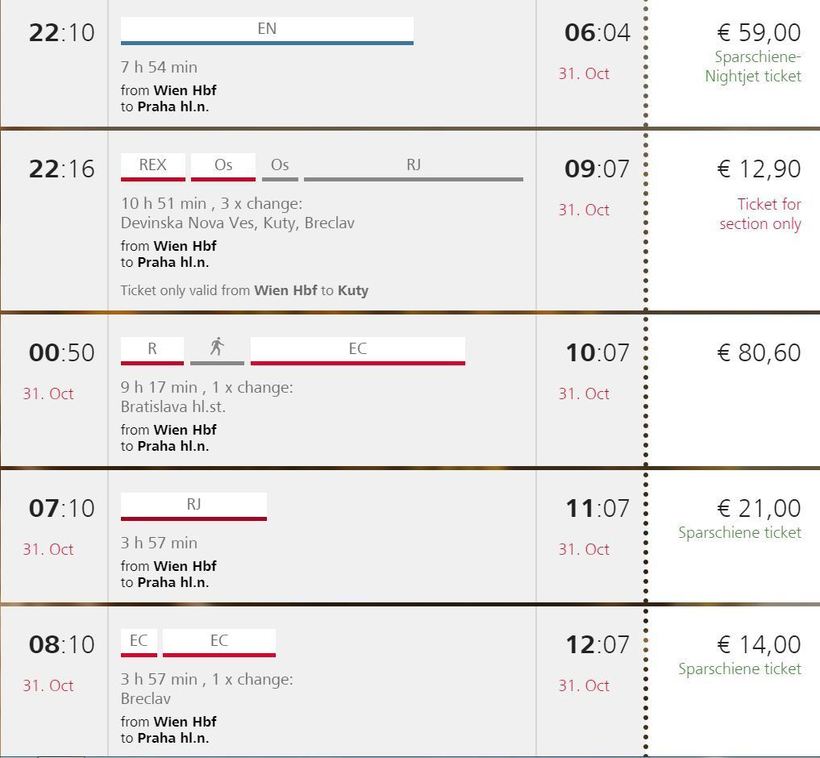The width and height of the screenshot is (820, 758).
Task: Expand the 22:16 departure connection
Action: point(61,169)
